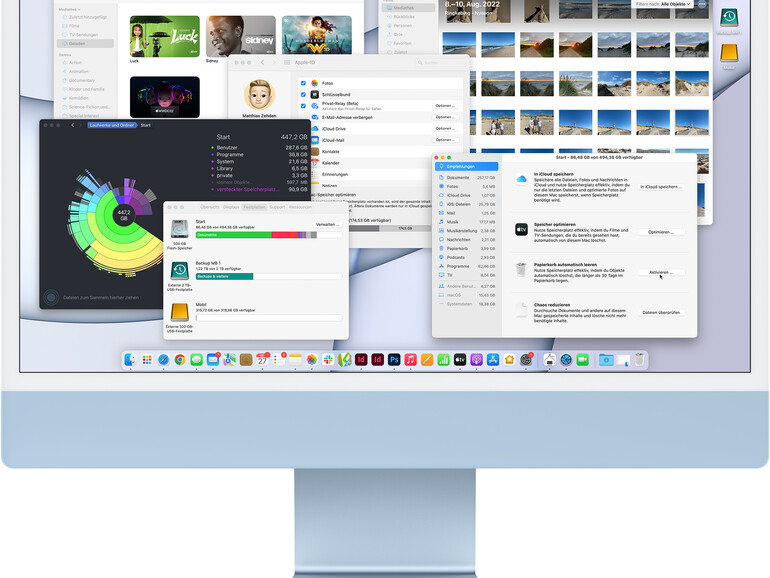Open Optionen for iCloud-Mail
The height and width of the screenshot is (578, 770).
(445, 140)
